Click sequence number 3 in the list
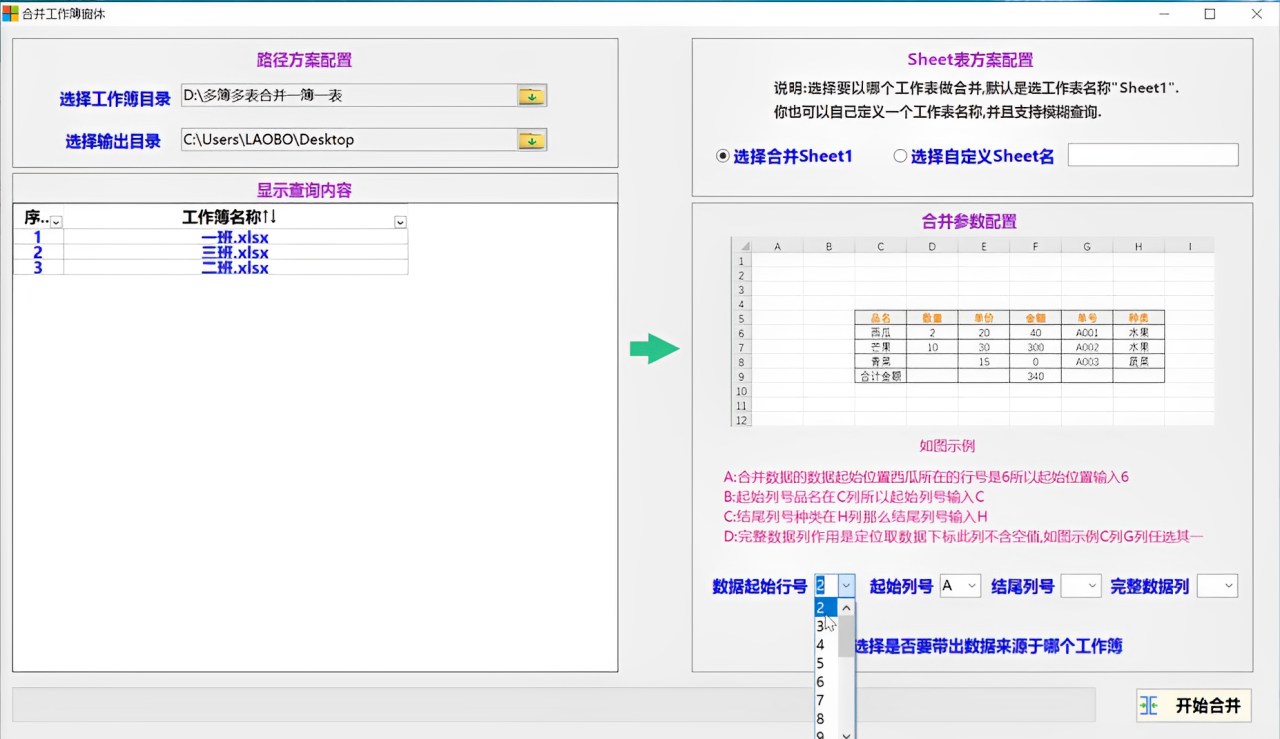Screen dimensions: 1280x739 (38, 268)
